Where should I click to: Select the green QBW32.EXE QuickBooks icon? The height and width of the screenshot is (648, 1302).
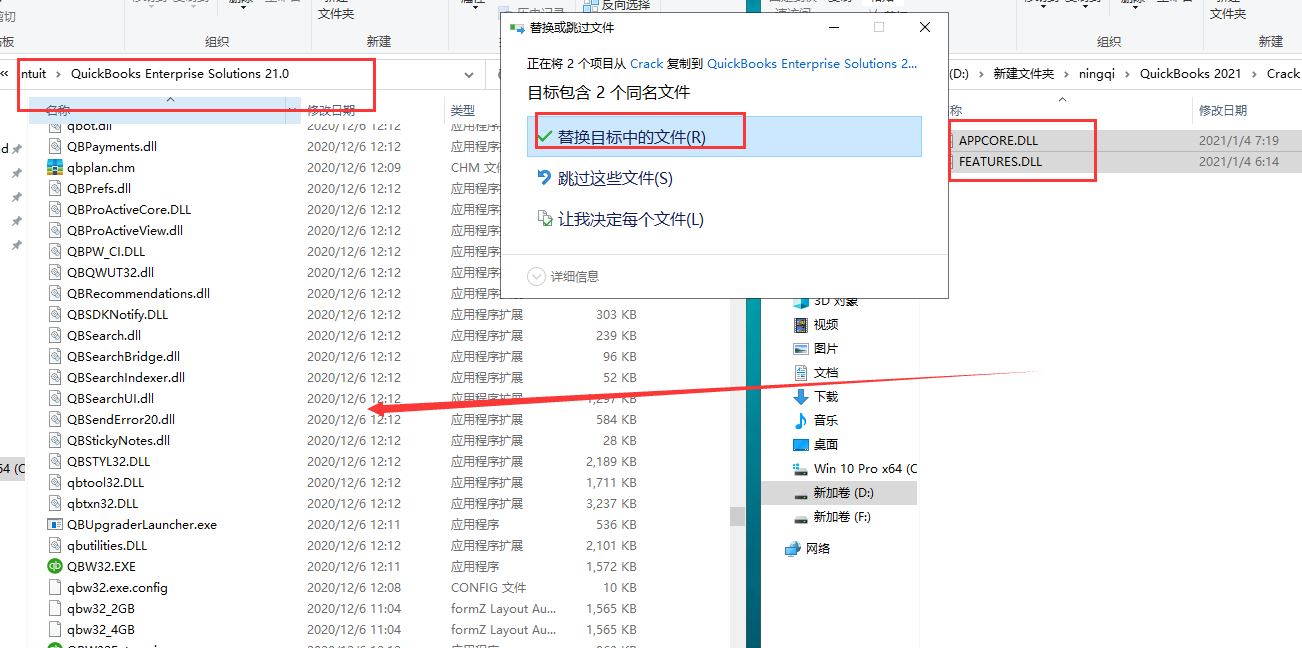[55, 566]
